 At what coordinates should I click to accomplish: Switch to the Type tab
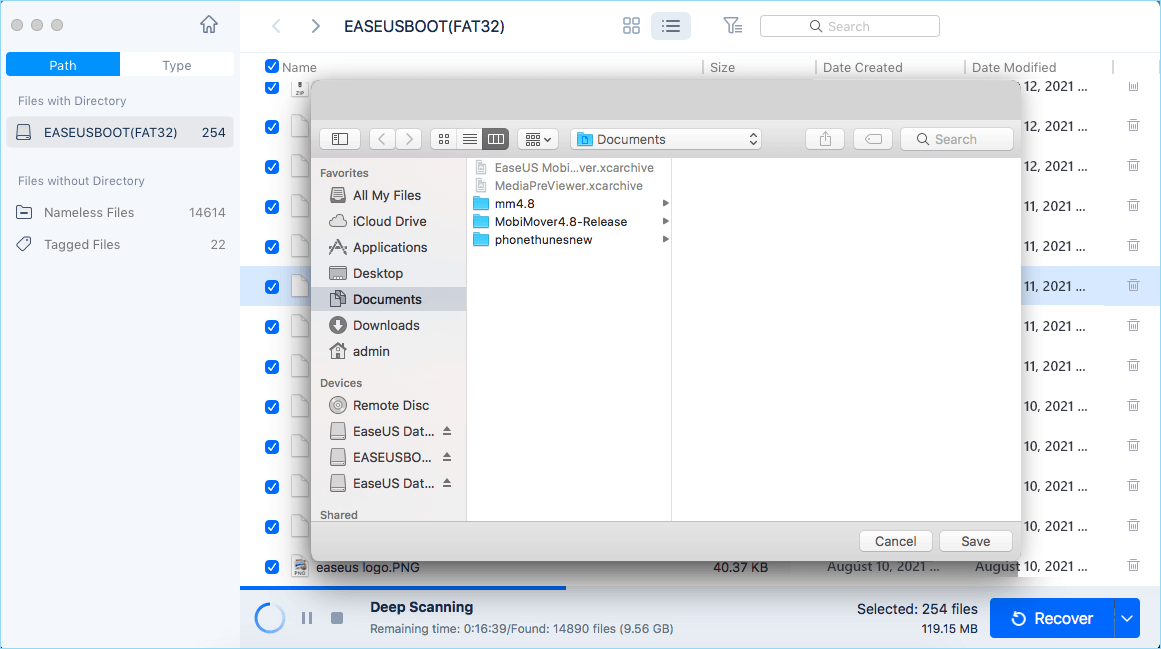pyautogui.click(x=176, y=64)
